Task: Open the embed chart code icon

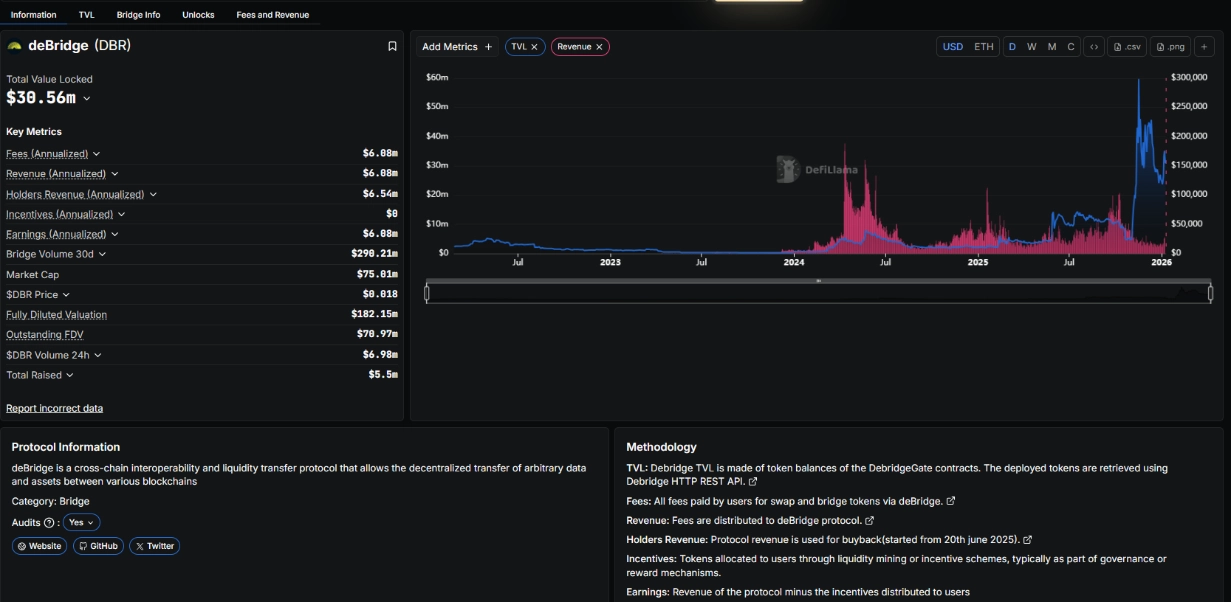Action: point(1093,47)
